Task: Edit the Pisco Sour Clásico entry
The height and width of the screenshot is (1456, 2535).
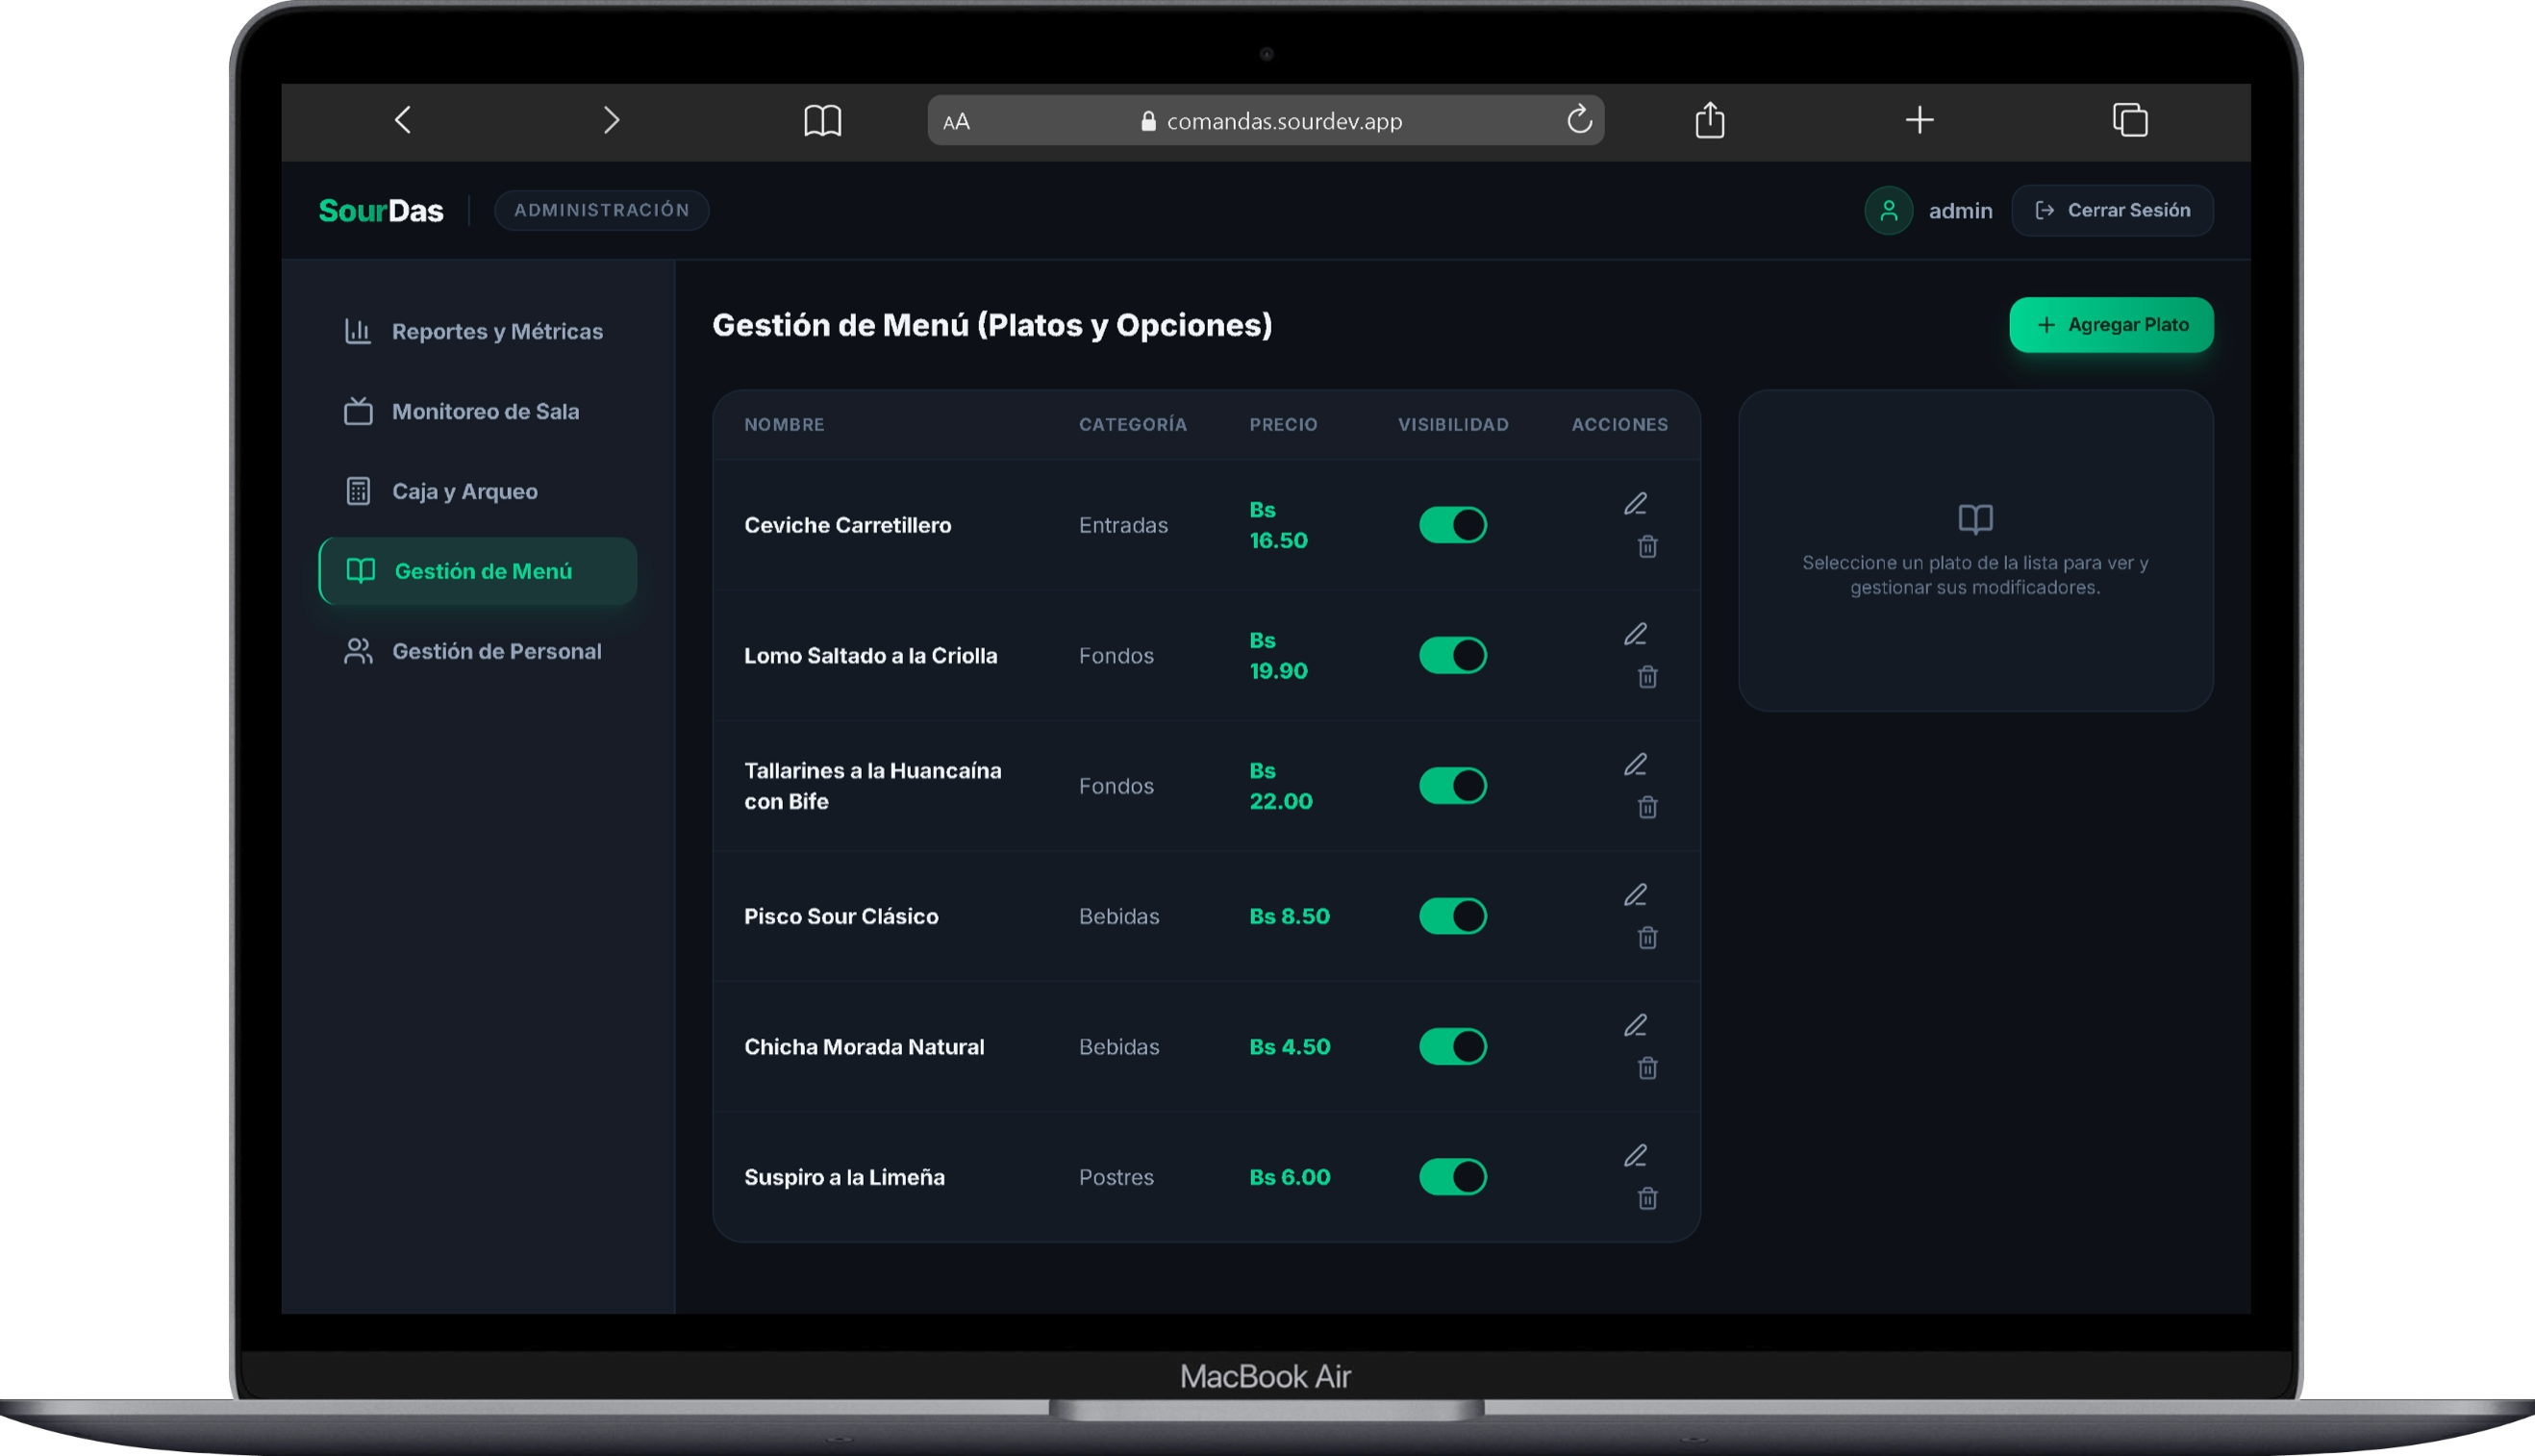Action: [1635, 895]
